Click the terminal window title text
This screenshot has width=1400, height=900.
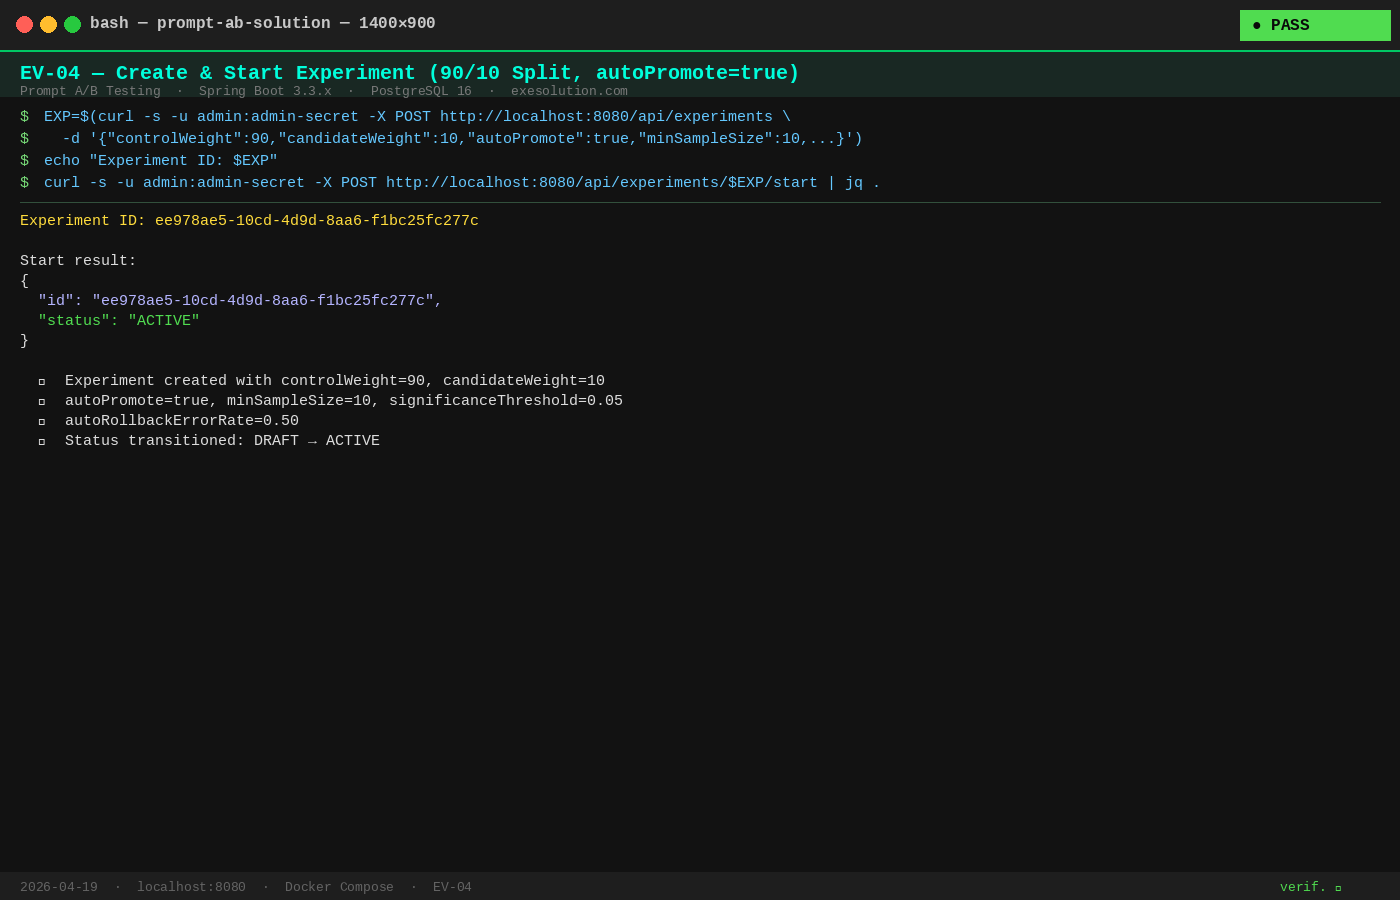(262, 24)
